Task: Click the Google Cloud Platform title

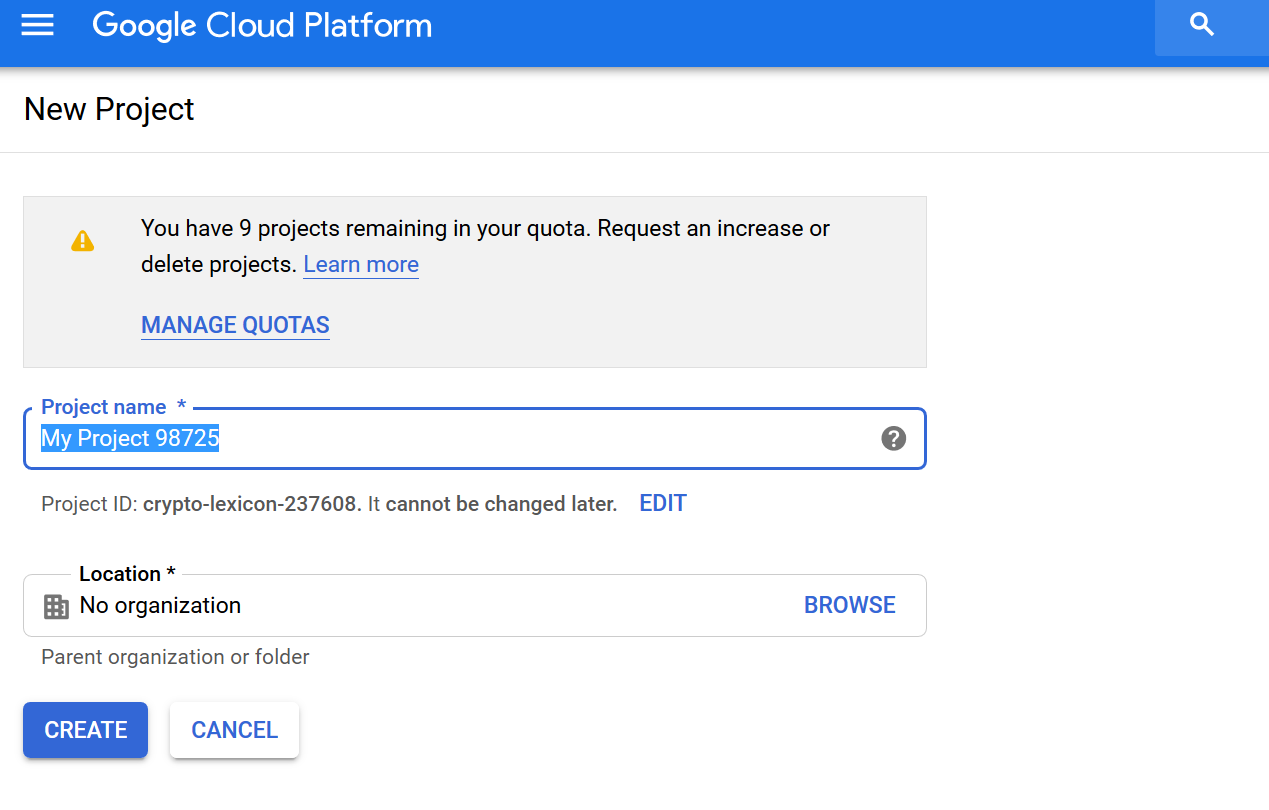Action: [x=262, y=25]
